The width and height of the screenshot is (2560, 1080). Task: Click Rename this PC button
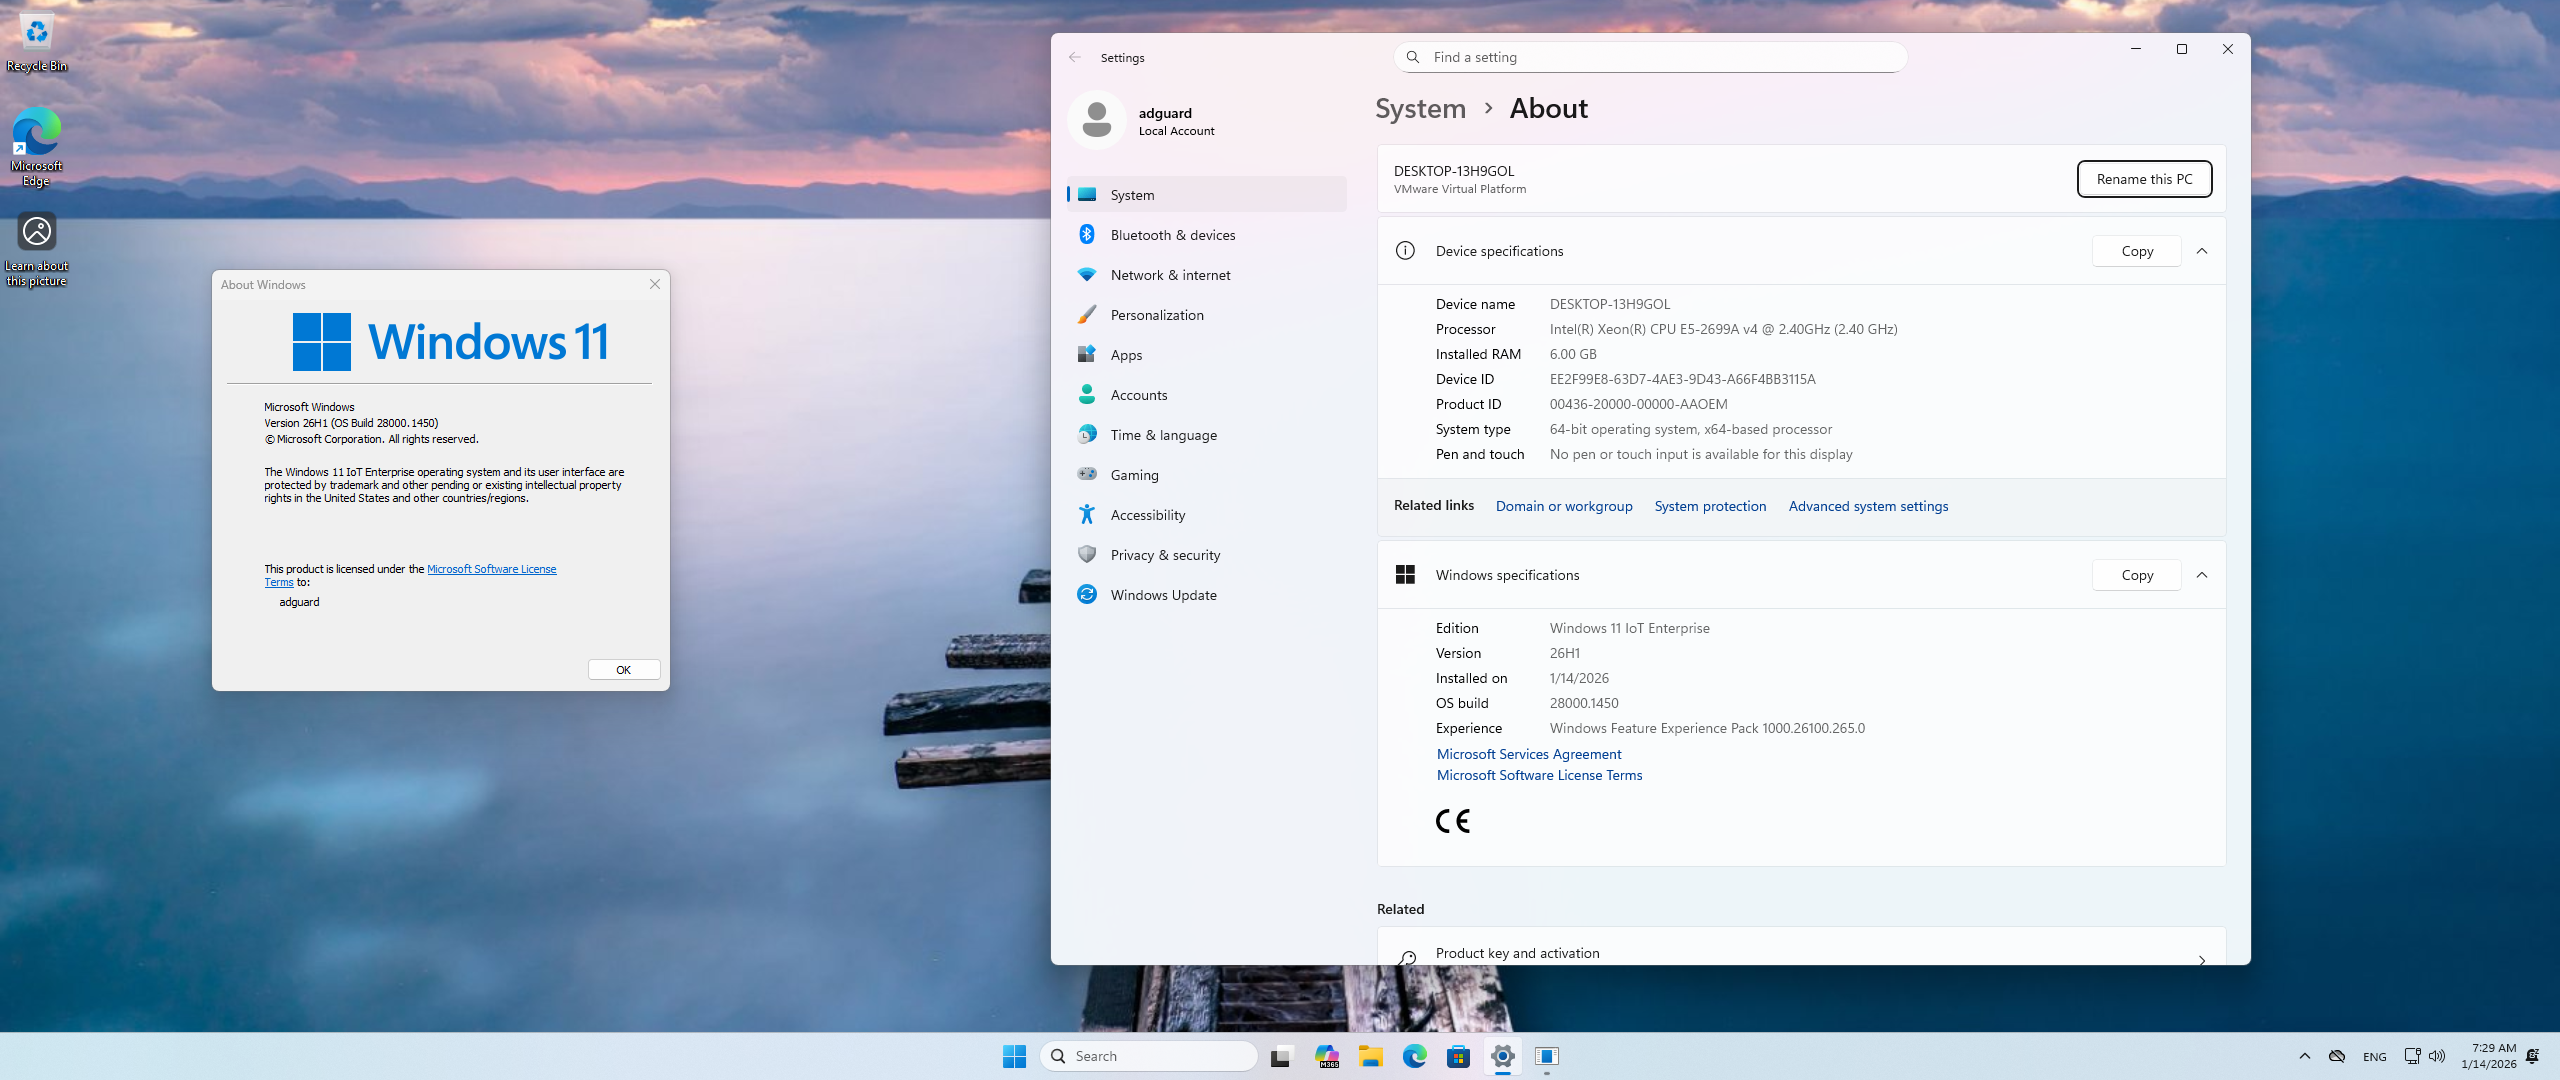(2144, 179)
